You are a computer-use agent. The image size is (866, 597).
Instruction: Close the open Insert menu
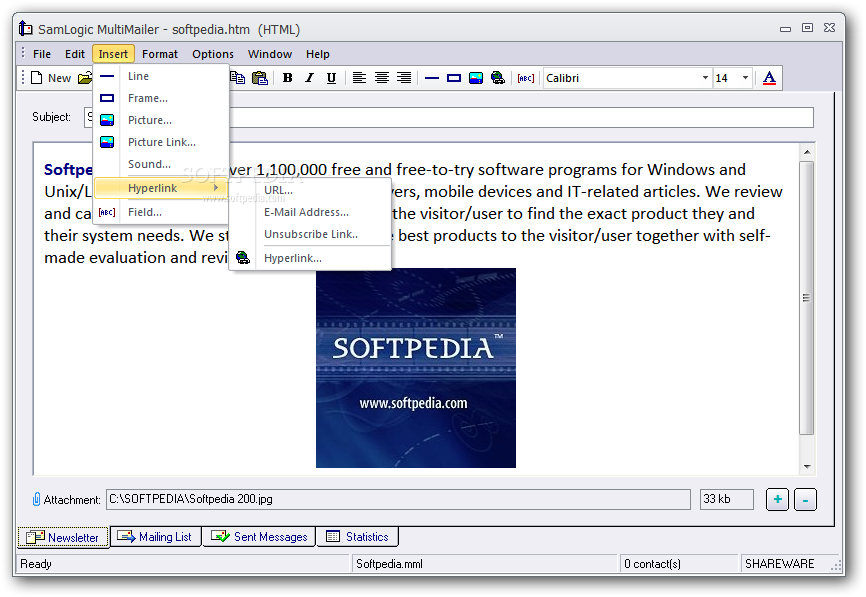coord(113,54)
